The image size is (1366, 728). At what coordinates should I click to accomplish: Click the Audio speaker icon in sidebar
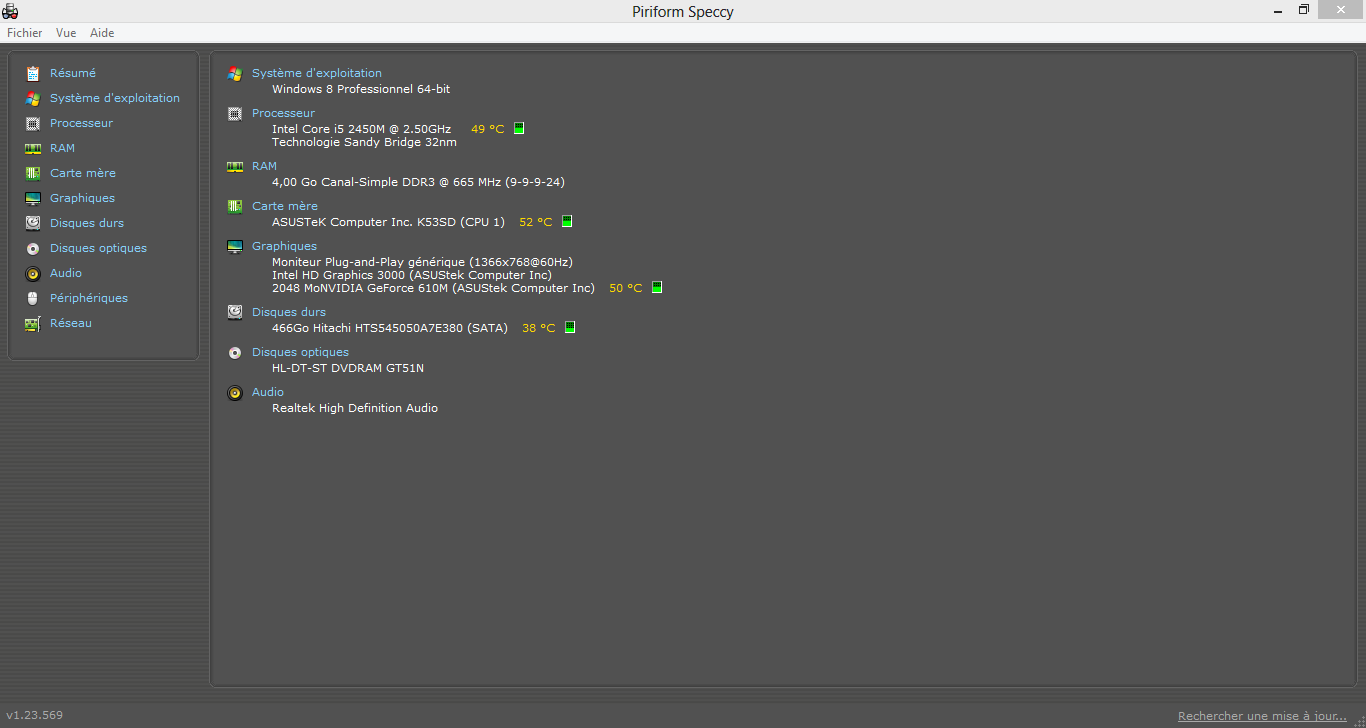tap(33, 273)
